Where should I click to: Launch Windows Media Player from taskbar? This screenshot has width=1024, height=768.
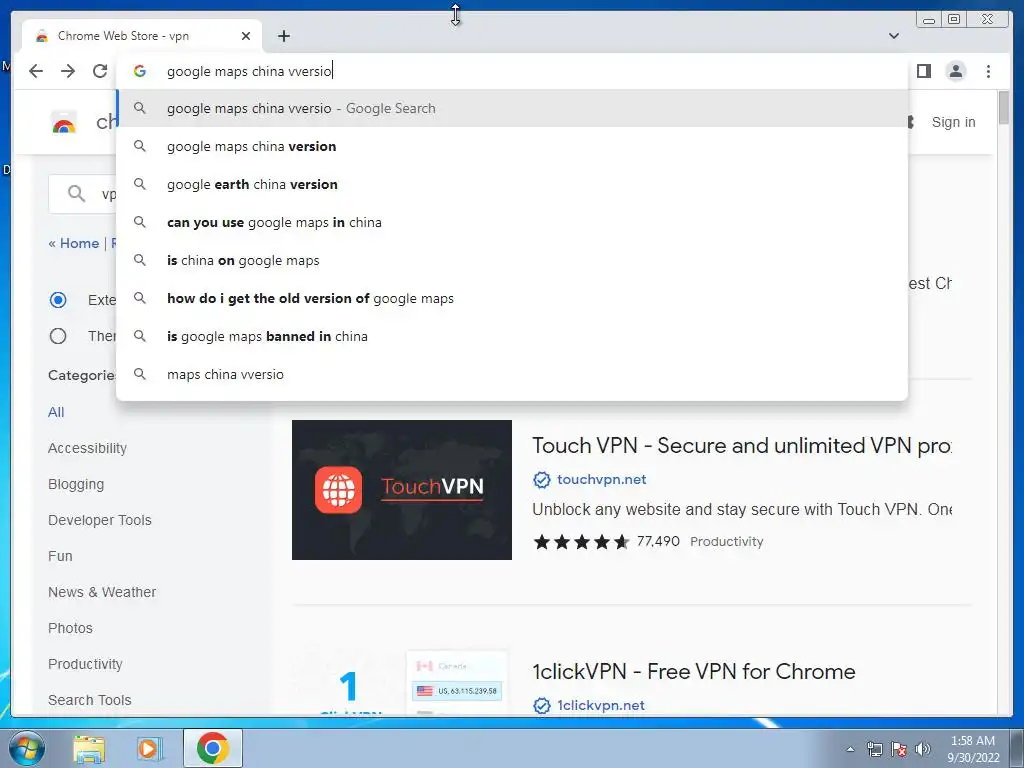(149, 748)
